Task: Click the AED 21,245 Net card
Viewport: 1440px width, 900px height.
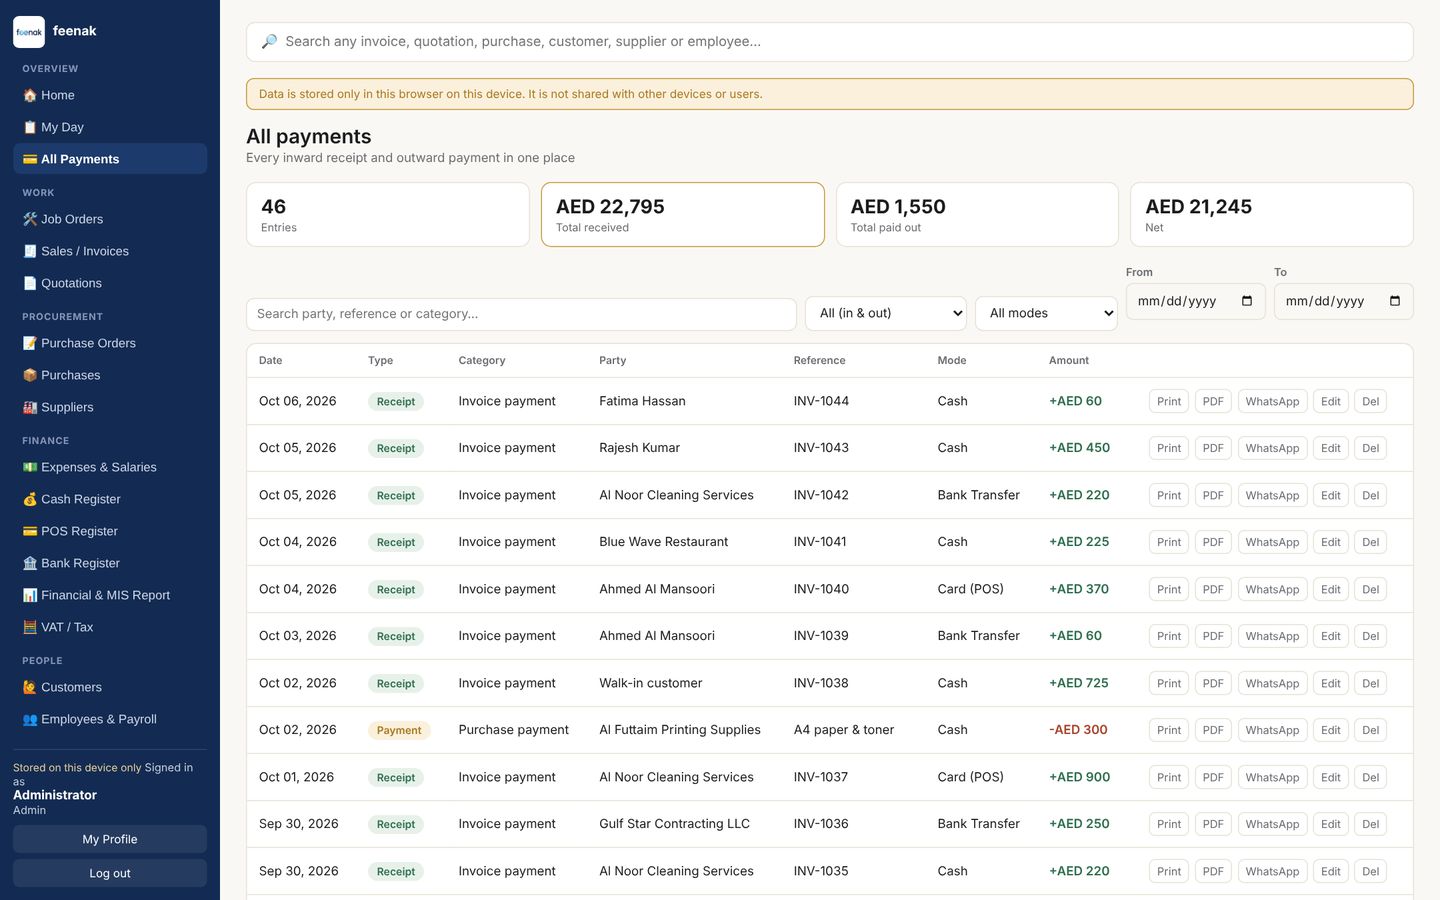Action: (x=1271, y=214)
